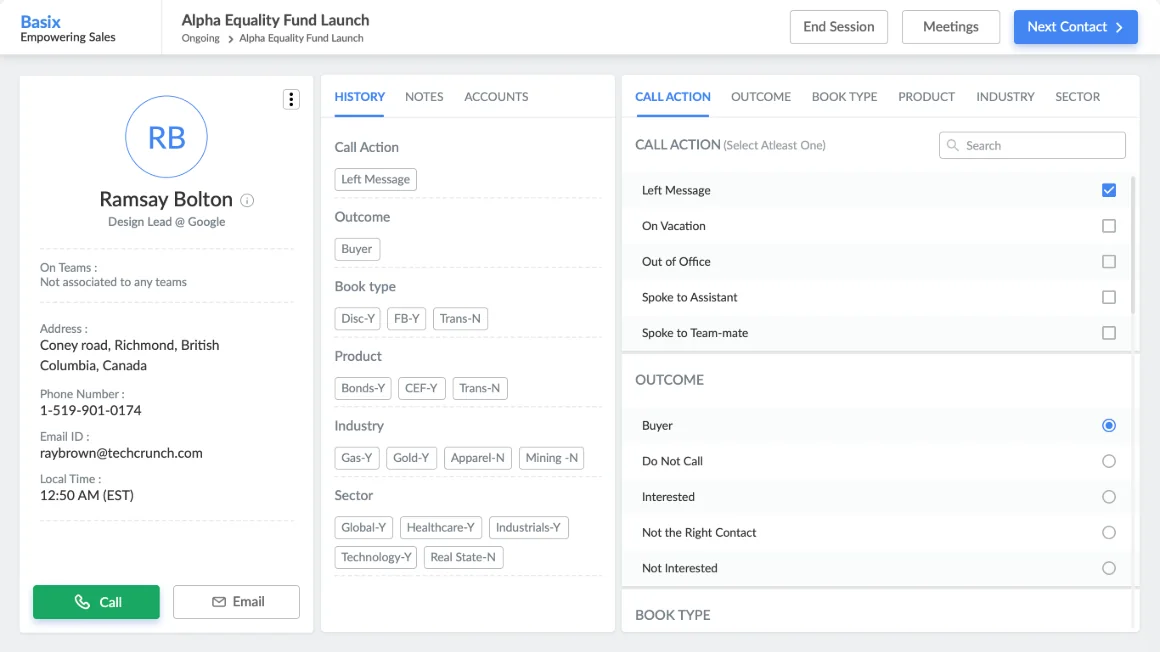Click the Email button
The height and width of the screenshot is (652, 1160).
tap(237, 602)
